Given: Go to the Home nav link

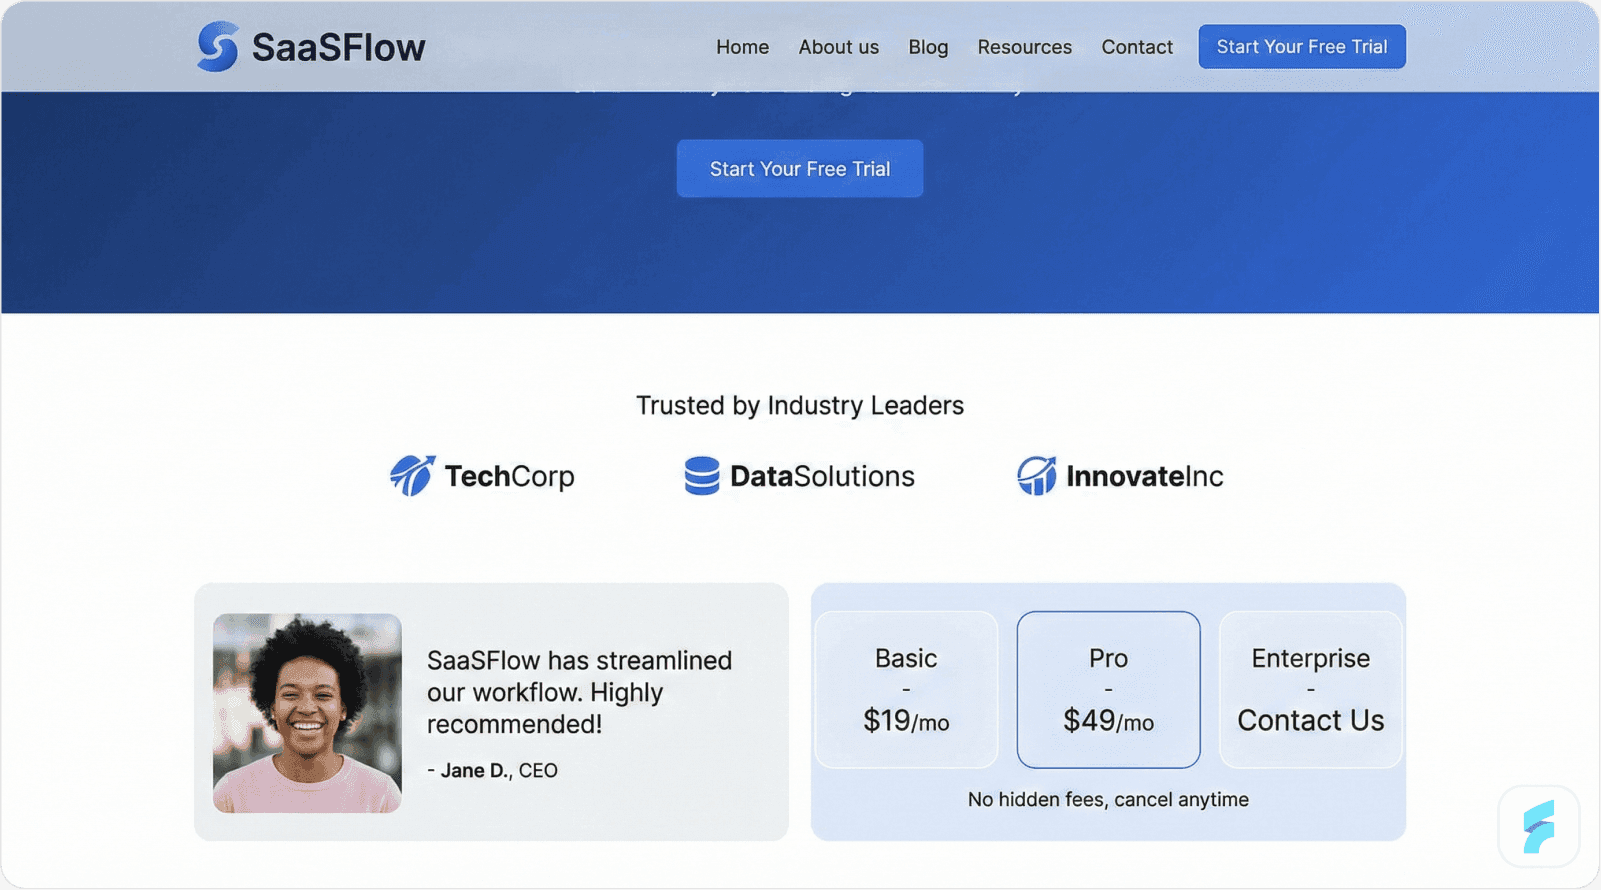Looking at the screenshot, I should pyautogui.click(x=742, y=47).
